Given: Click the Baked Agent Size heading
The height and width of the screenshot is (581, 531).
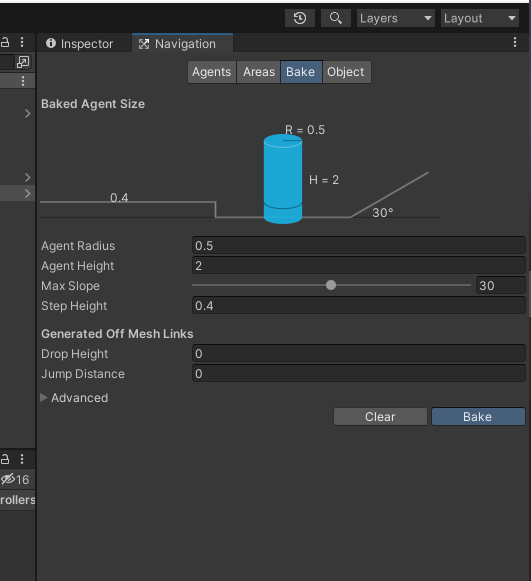Looking at the screenshot, I should tap(93, 104).
